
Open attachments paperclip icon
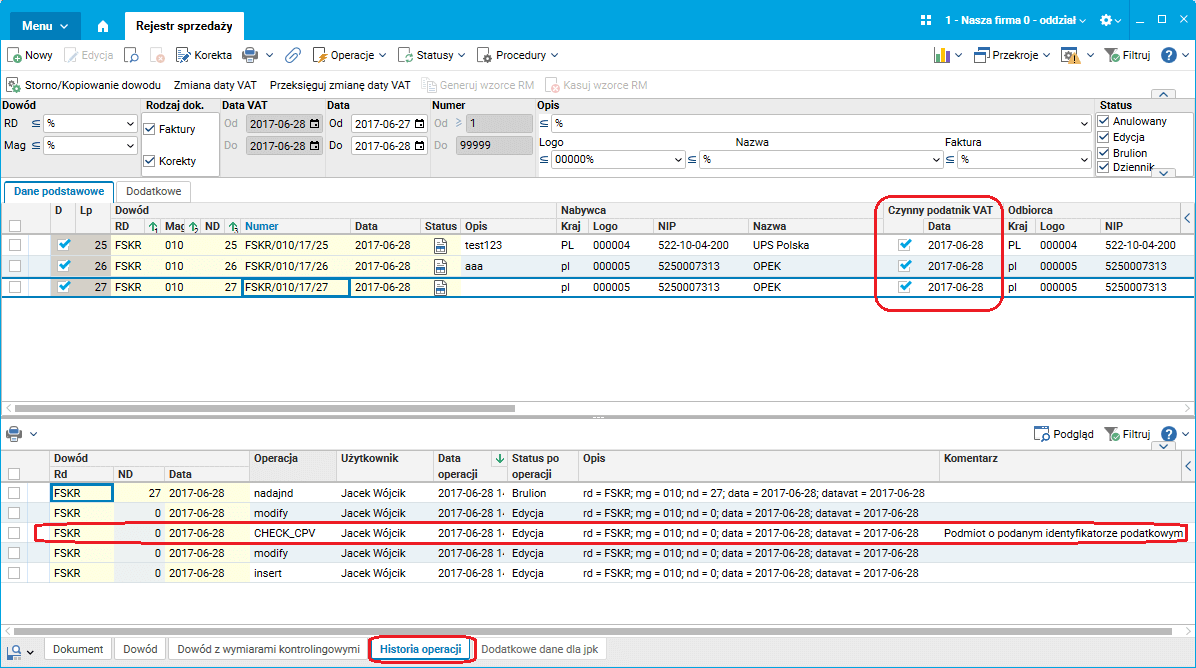pyautogui.click(x=293, y=55)
